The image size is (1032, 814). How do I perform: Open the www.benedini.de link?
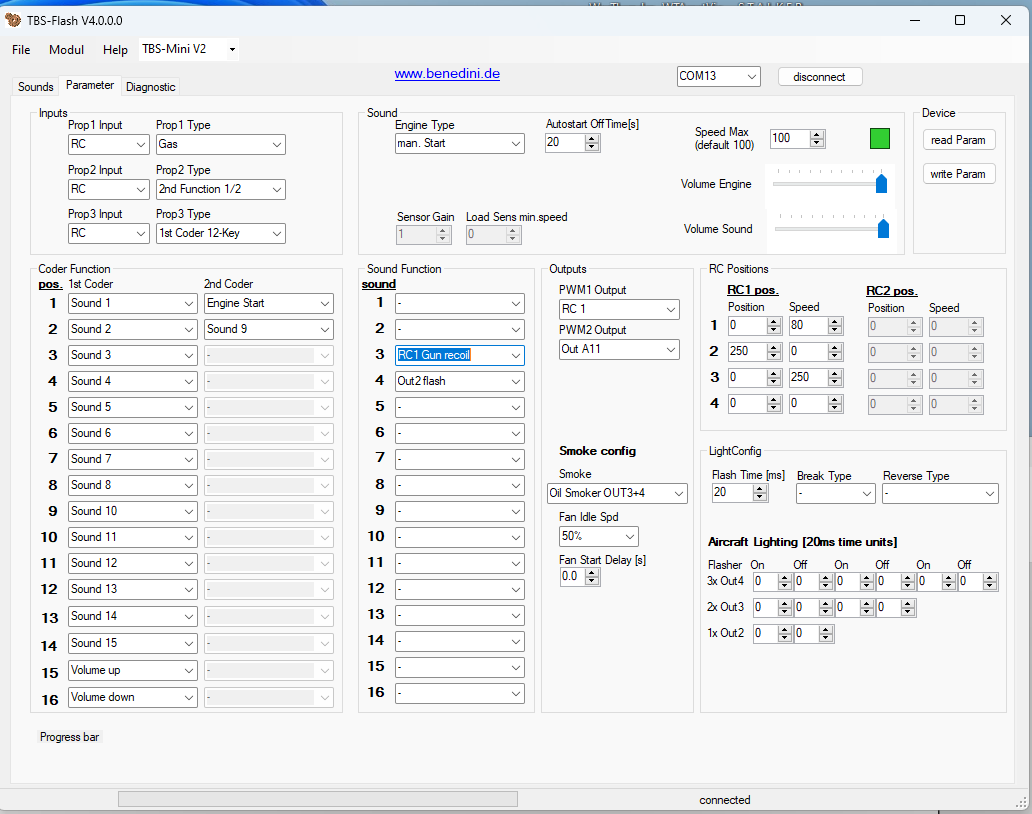click(x=447, y=74)
